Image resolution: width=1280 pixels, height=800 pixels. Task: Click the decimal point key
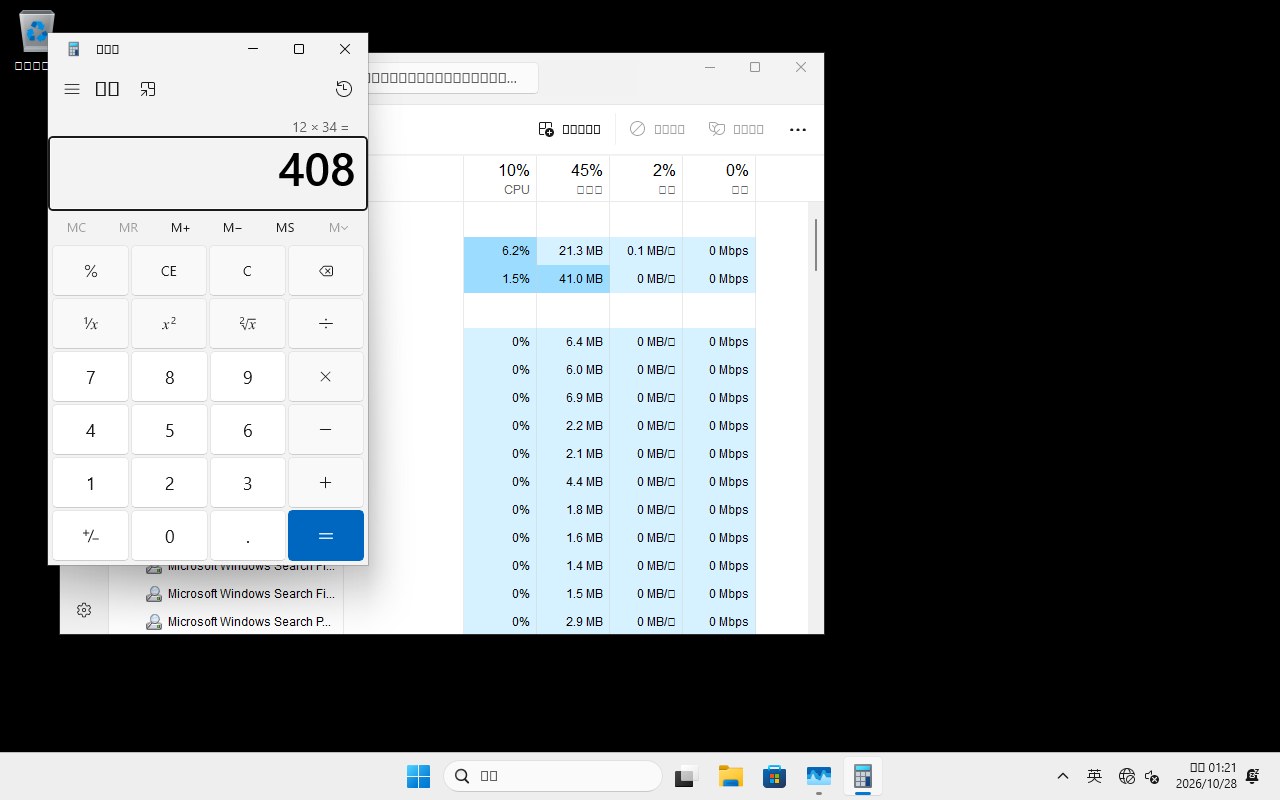tap(248, 536)
